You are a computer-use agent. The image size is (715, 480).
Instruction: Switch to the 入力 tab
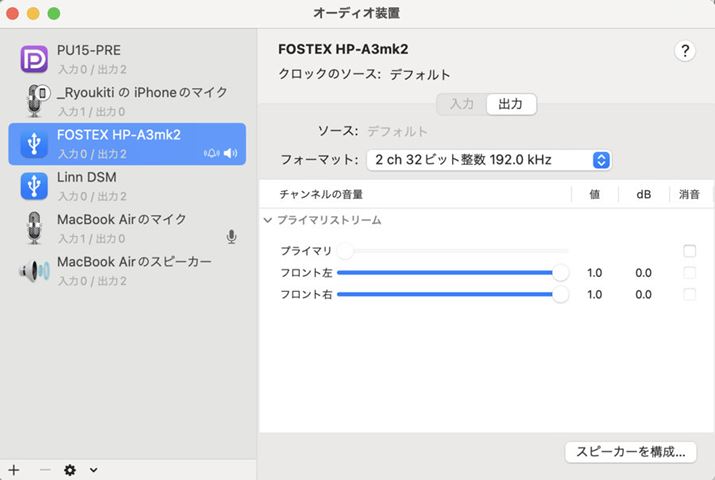point(461,104)
